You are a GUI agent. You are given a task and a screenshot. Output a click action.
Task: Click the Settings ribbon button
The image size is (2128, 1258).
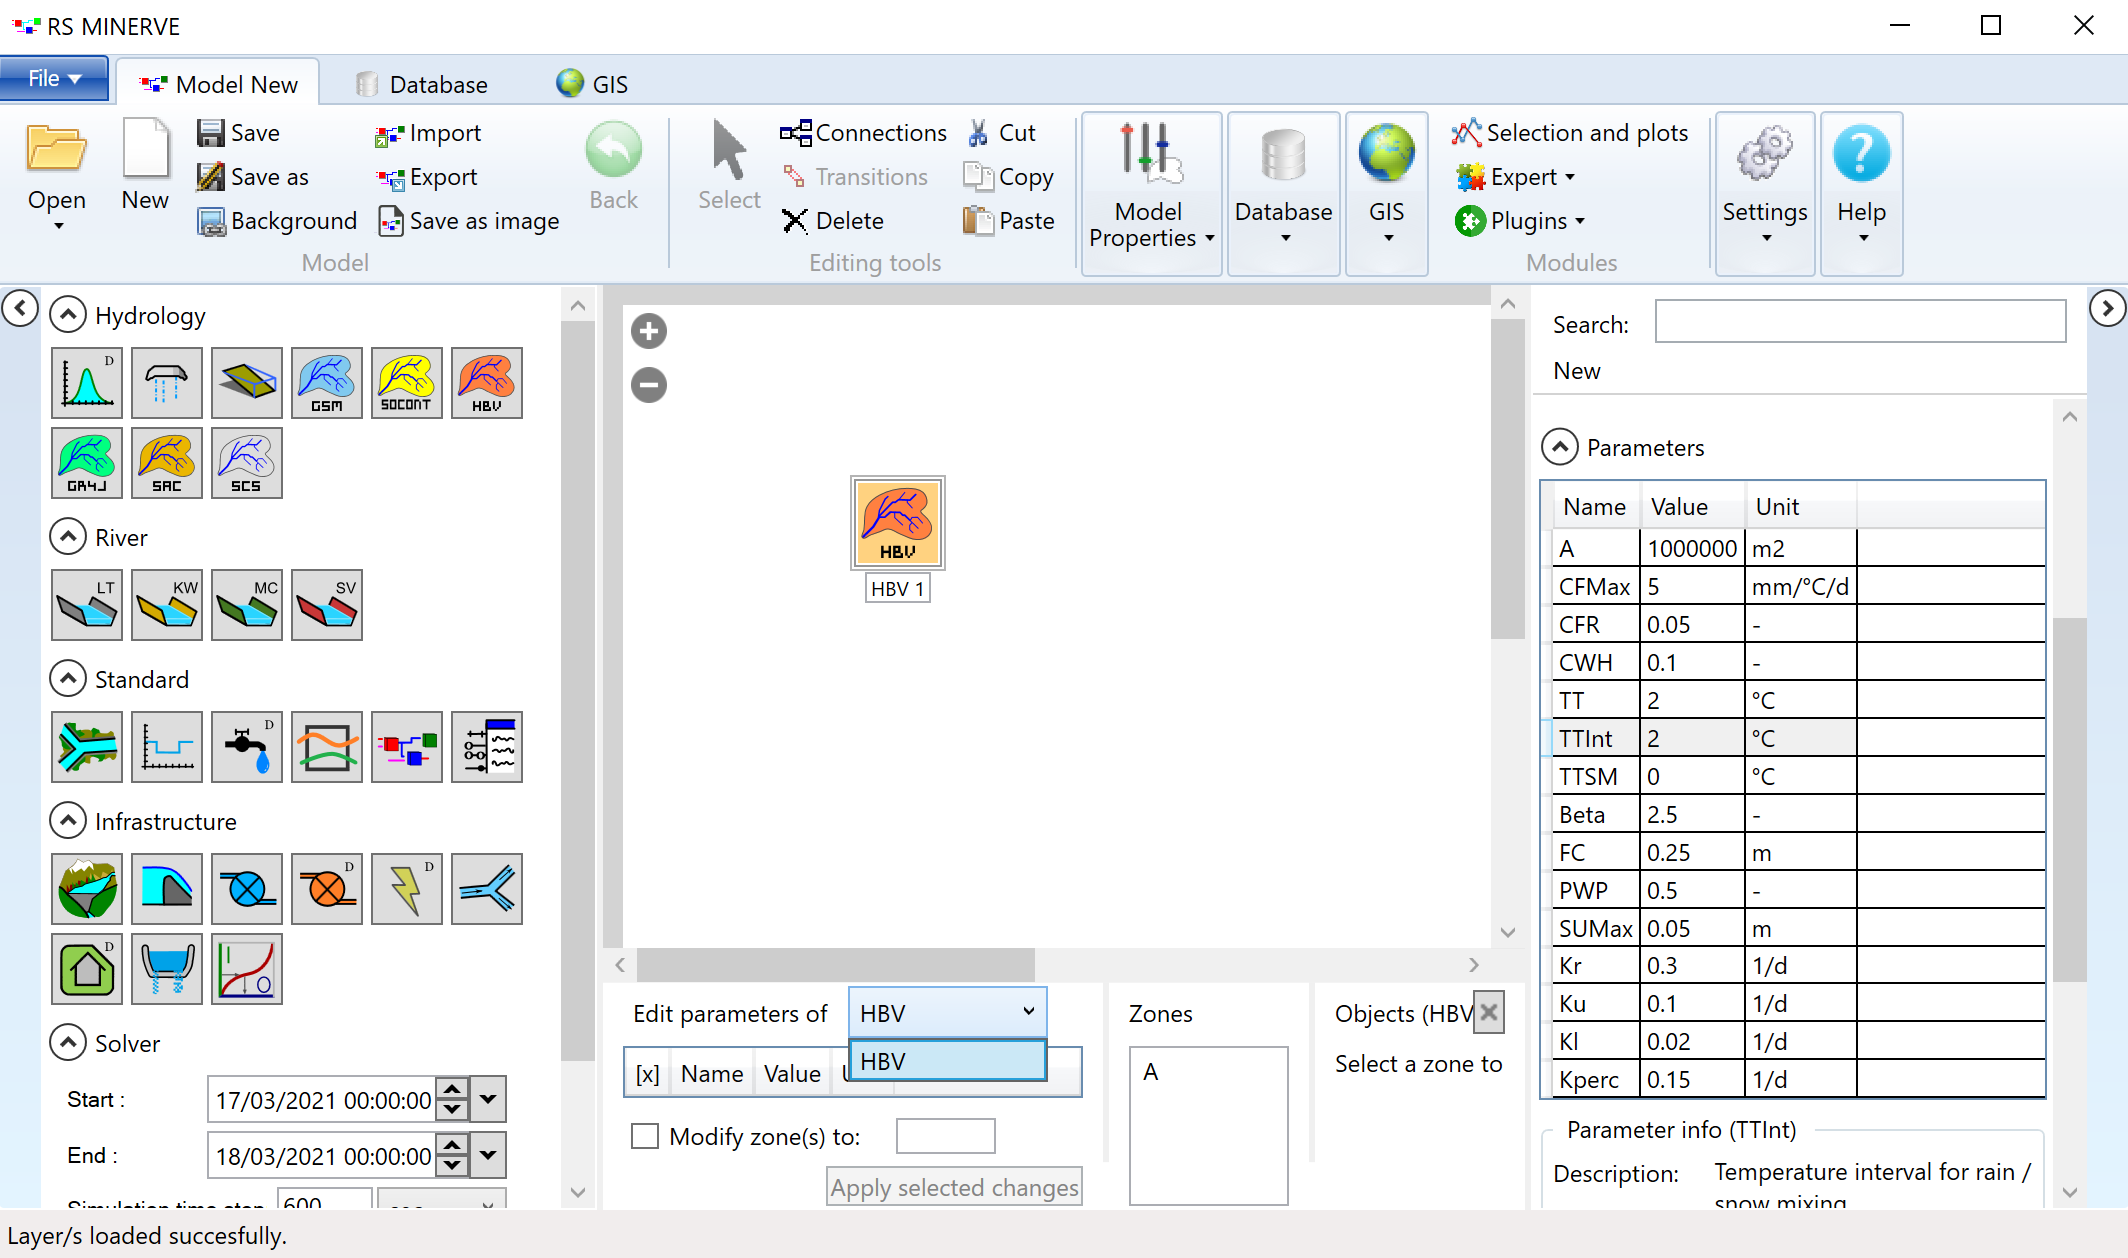click(1765, 192)
